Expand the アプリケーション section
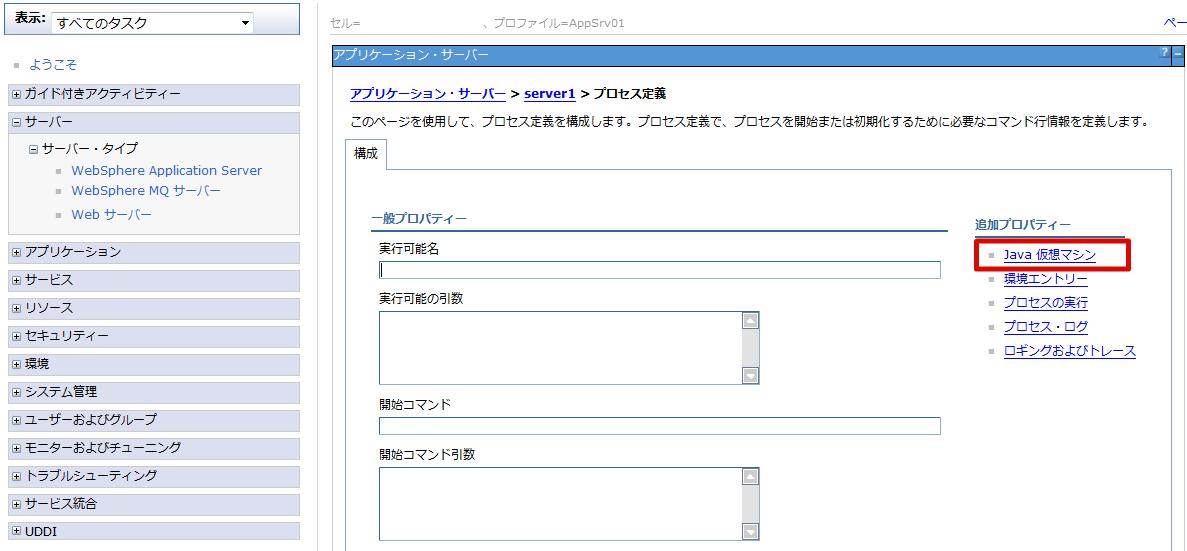The height and width of the screenshot is (551, 1187). [16, 252]
